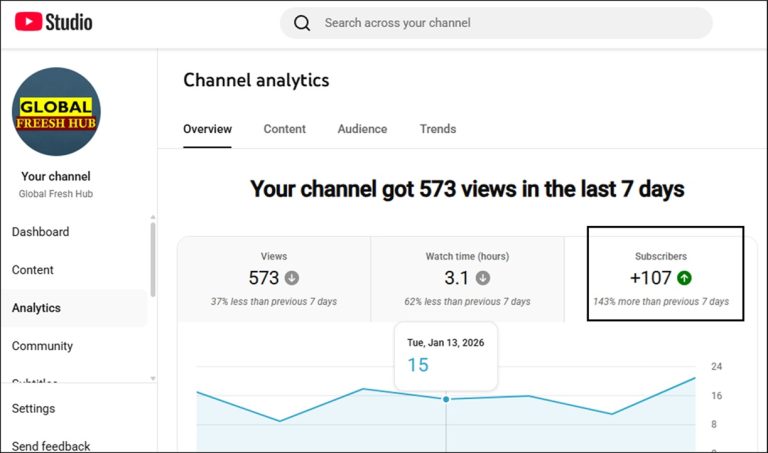This screenshot has width=768, height=453.
Task: Click the green up arrow beside Subscribers
Action: pyautogui.click(x=684, y=278)
